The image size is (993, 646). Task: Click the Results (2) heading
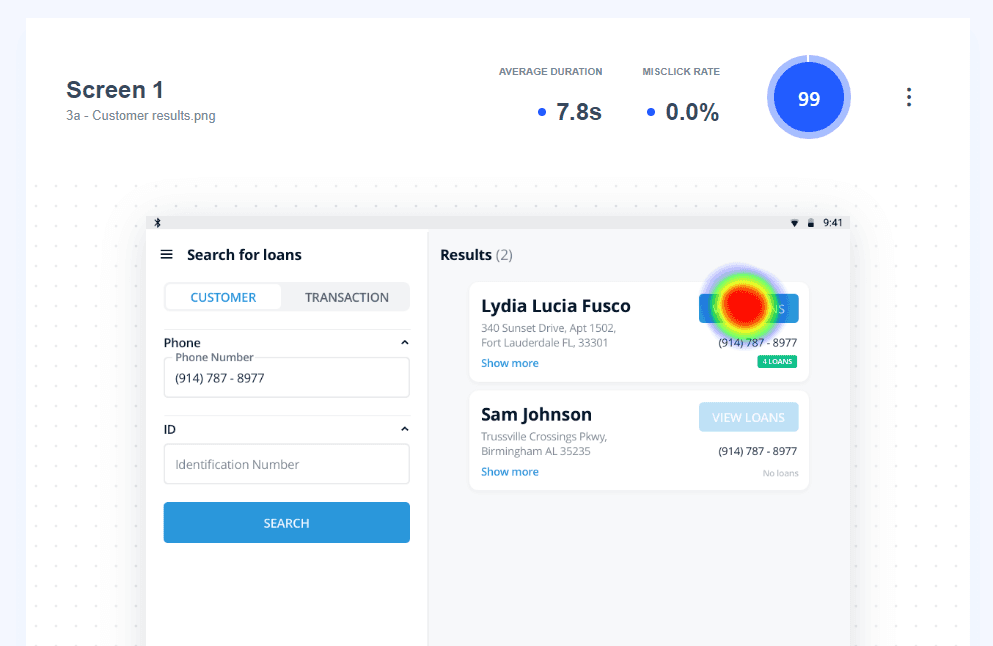[x=476, y=255]
